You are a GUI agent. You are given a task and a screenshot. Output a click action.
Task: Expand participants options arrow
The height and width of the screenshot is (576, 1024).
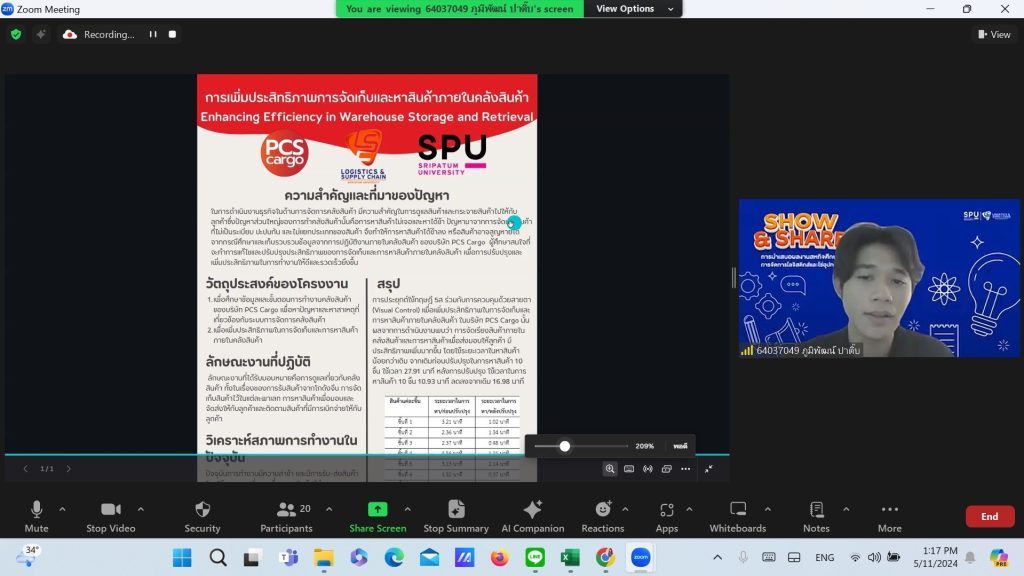tap(328, 509)
